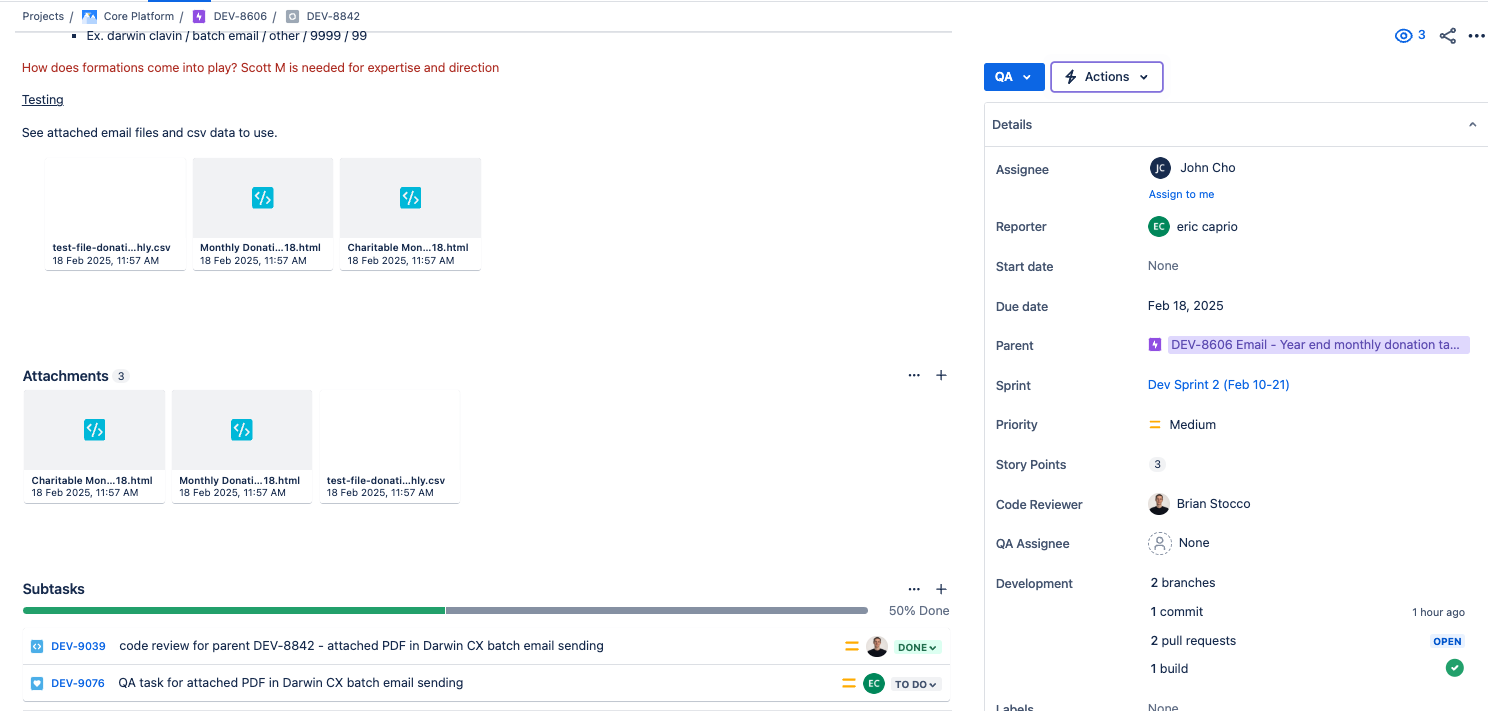Image resolution: width=1488 pixels, height=711 pixels.
Task: Open test-file-donati...hly.csv in description
Action: (115, 213)
